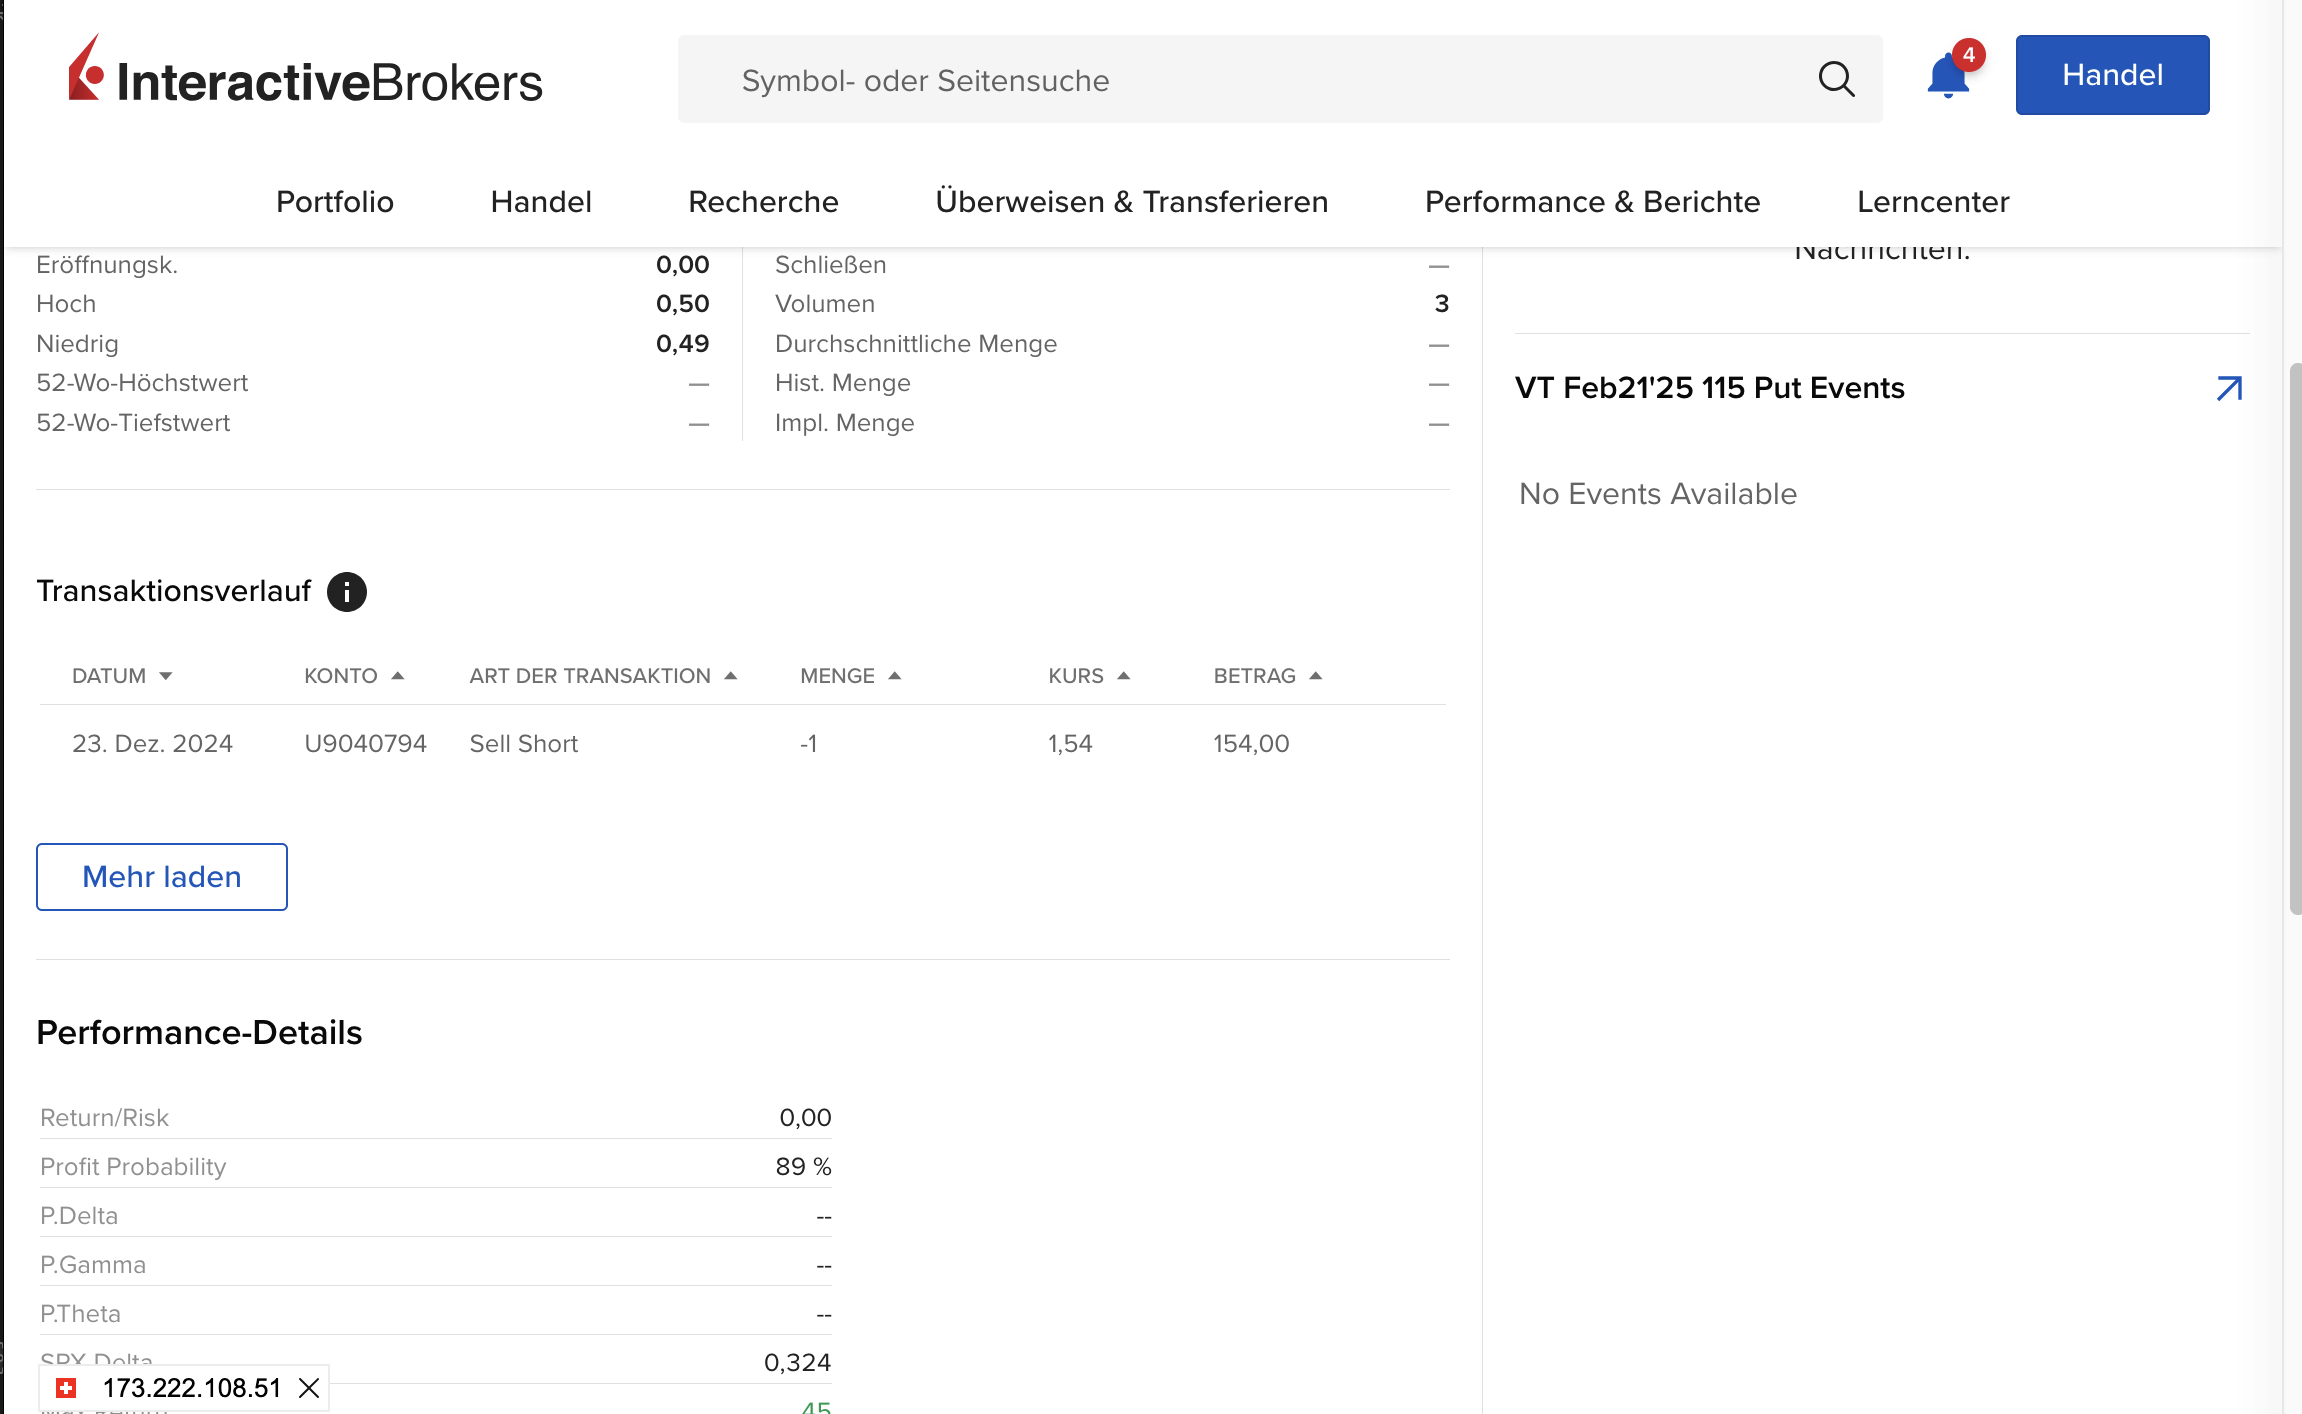Click the Performance-Details heading

tap(199, 1033)
